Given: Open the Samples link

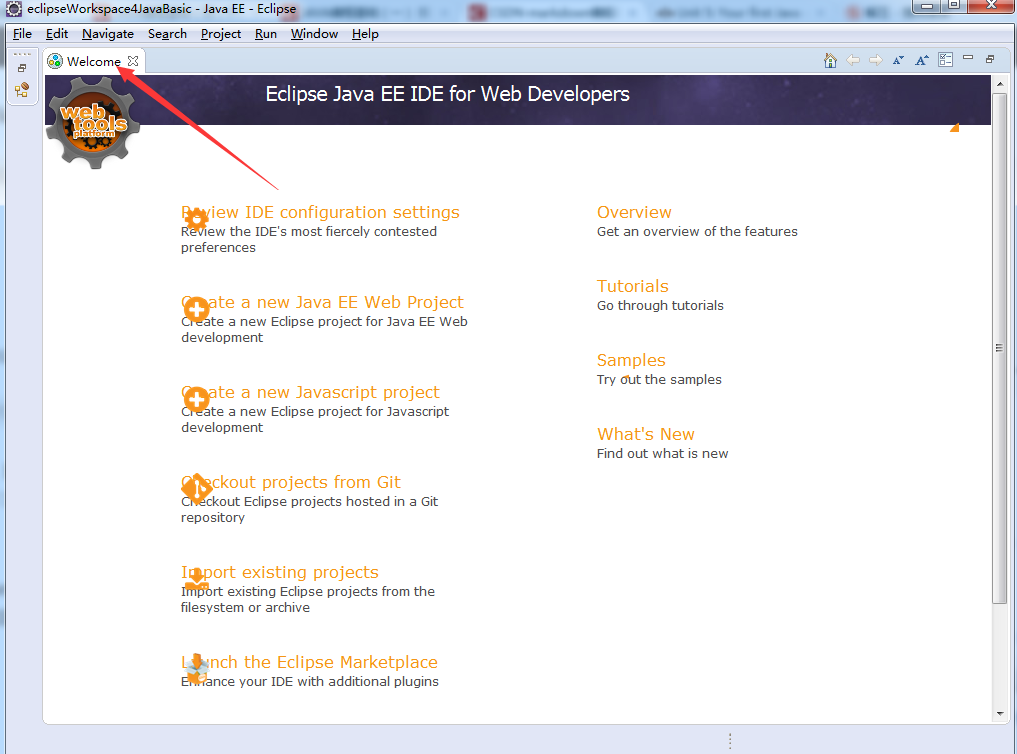Looking at the screenshot, I should (x=631, y=360).
